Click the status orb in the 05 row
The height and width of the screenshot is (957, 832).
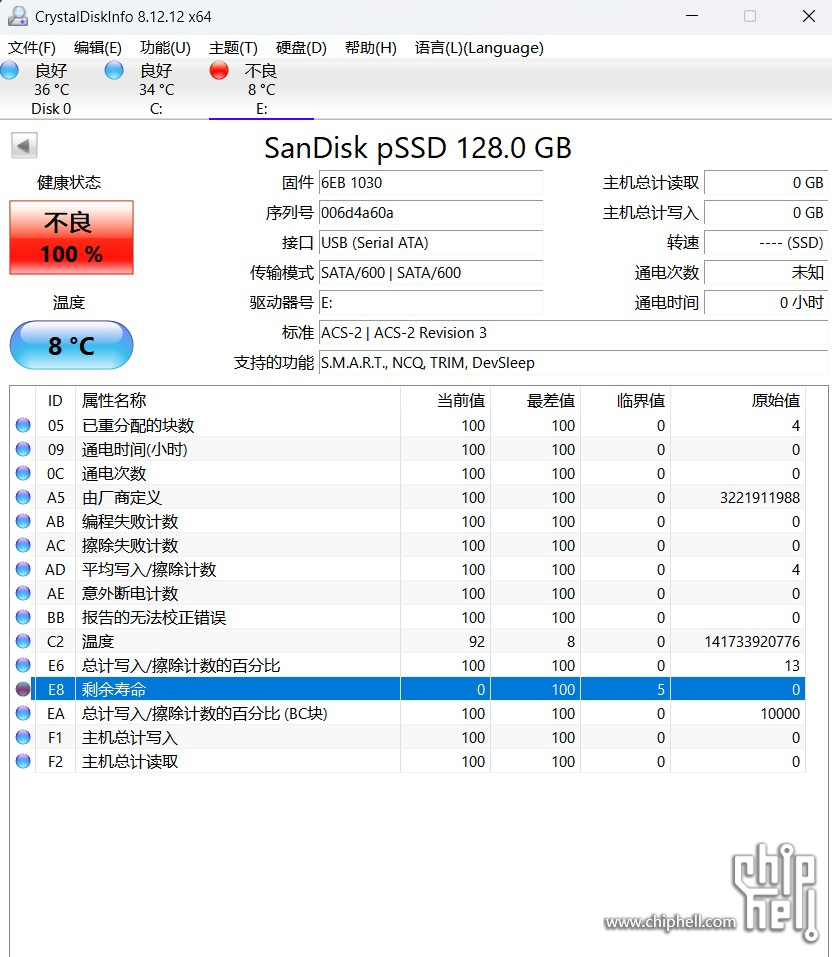point(23,425)
